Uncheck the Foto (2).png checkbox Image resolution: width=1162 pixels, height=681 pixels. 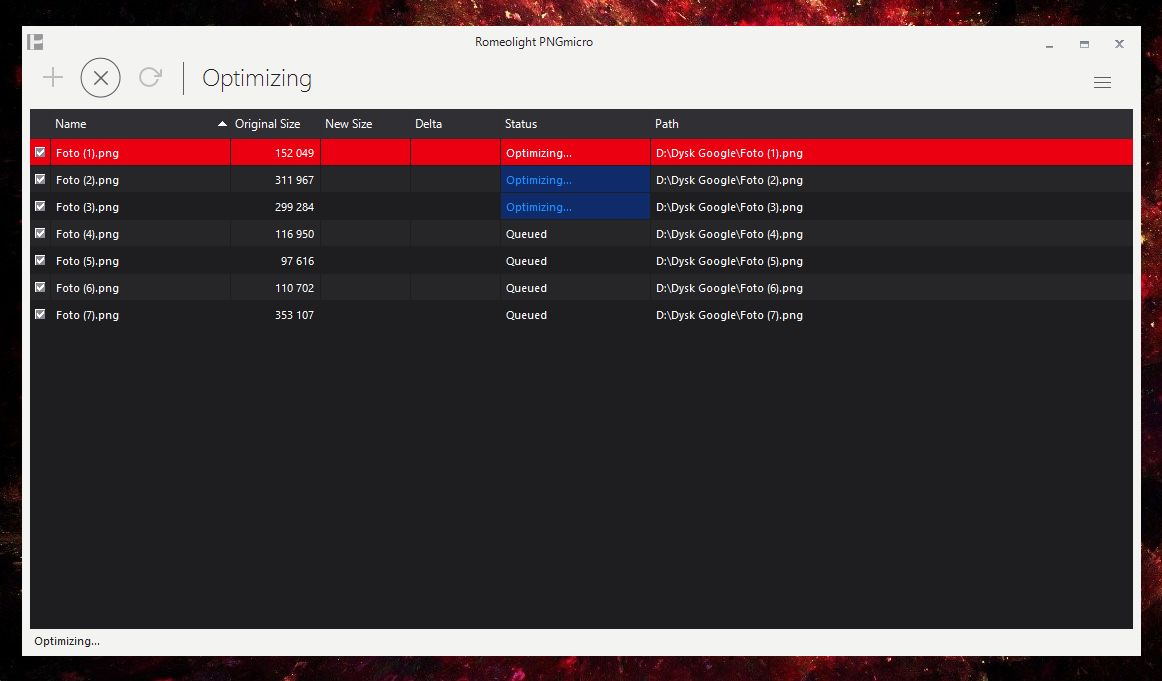[x=40, y=179]
